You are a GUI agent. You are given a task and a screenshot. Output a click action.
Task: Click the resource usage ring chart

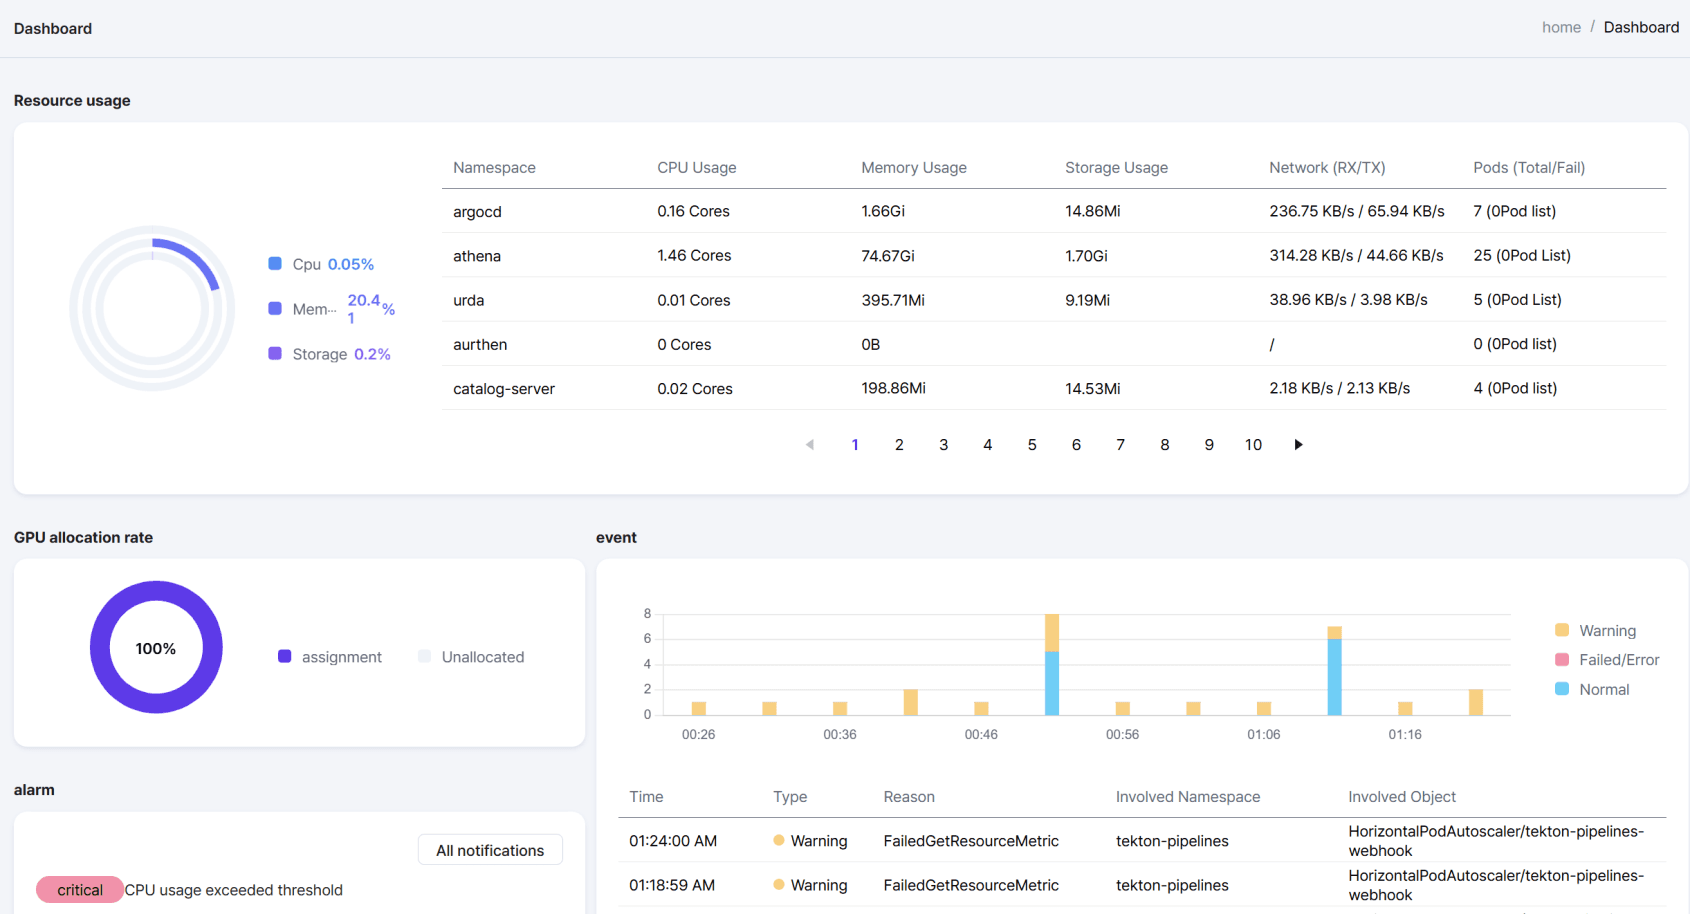[152, 308]
